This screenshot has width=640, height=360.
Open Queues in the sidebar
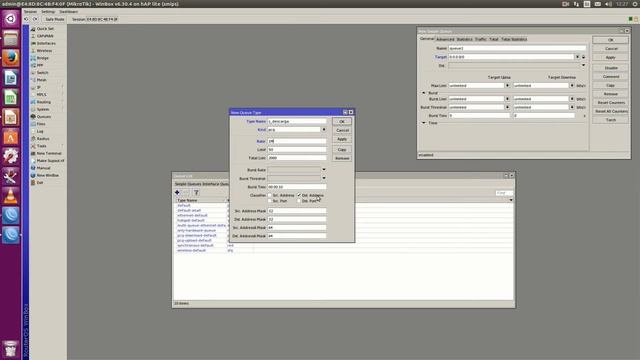point(44,117)
